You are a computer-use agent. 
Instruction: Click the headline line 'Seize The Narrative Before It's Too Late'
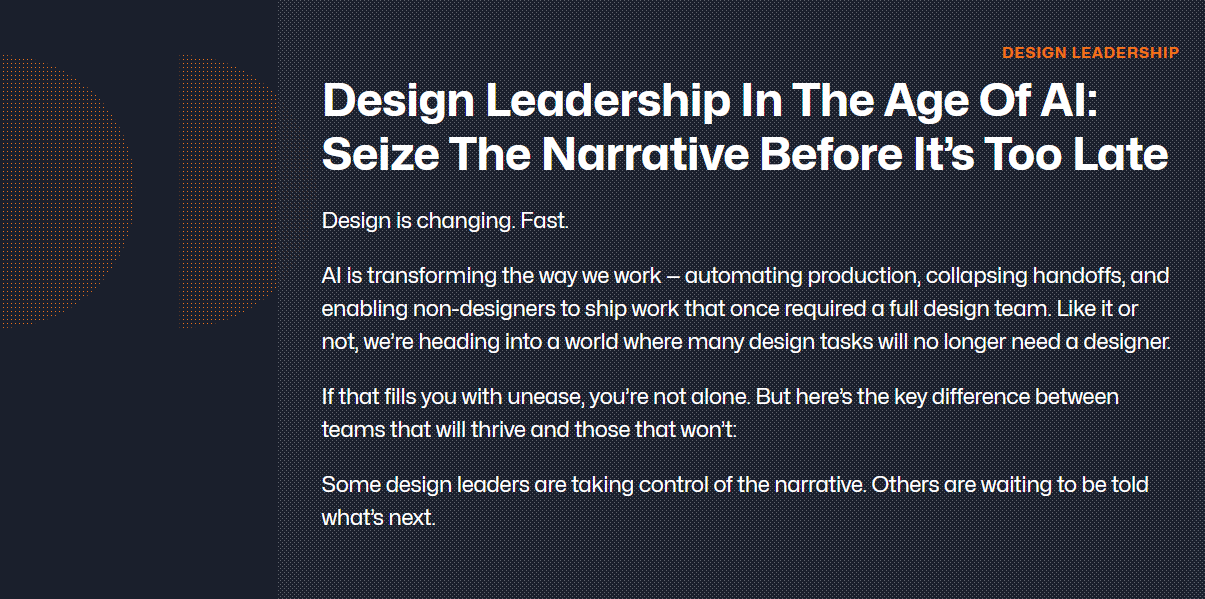click(x=745, y=154)
